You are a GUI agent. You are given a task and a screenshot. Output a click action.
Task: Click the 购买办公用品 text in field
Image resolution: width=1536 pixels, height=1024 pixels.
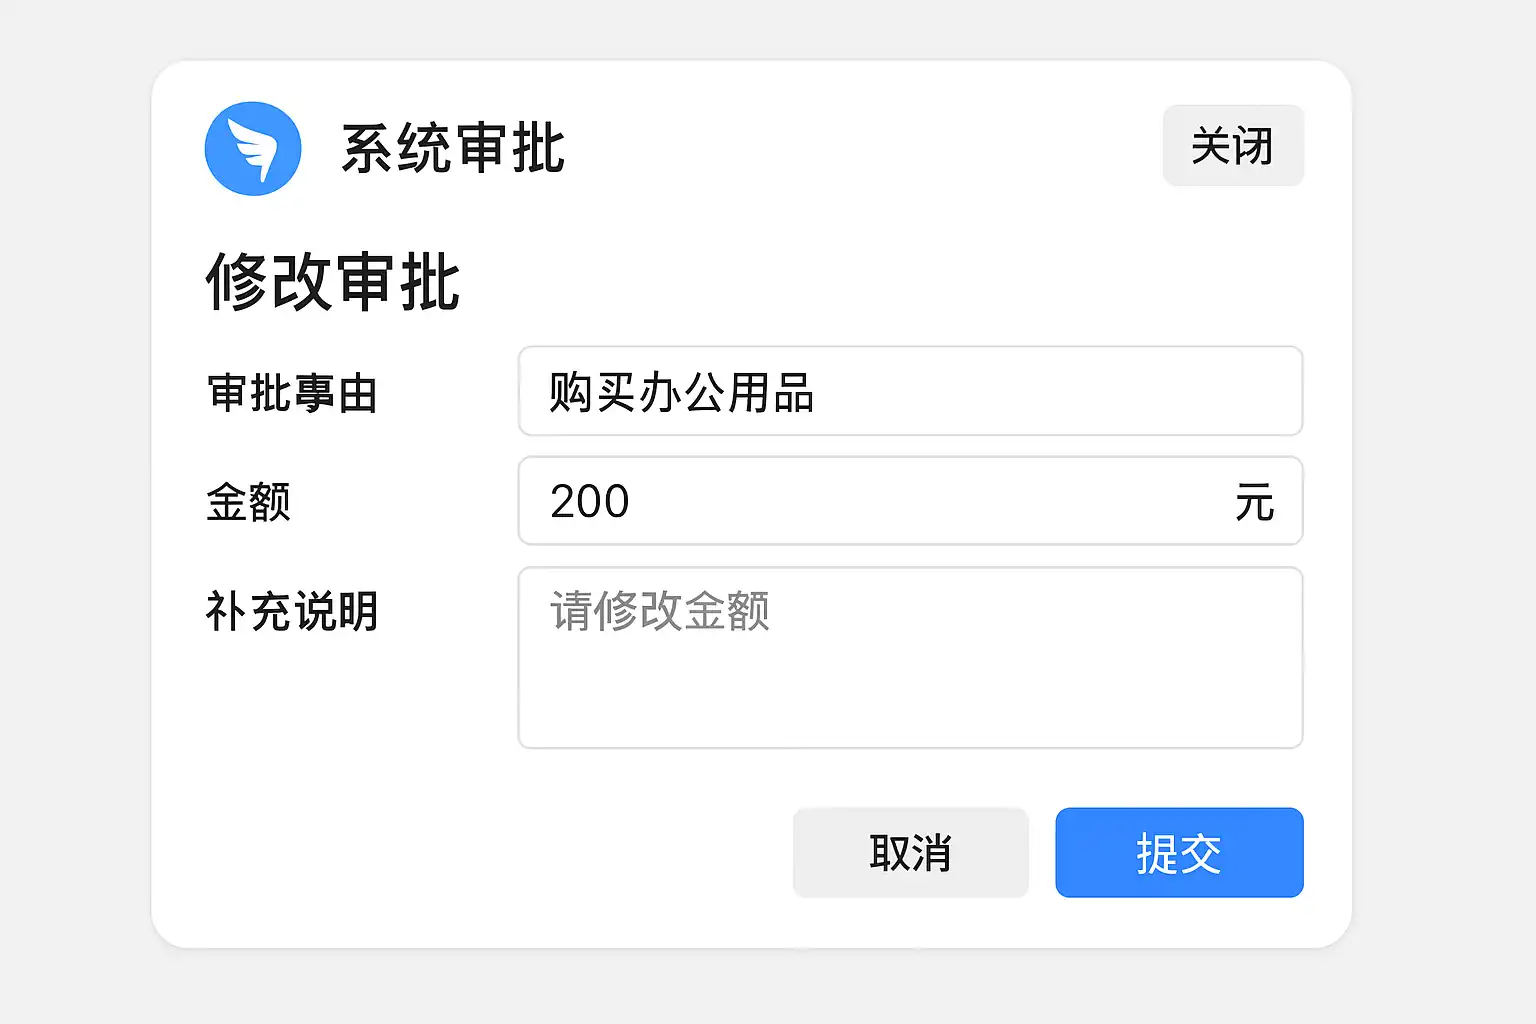tap(681, 392)
